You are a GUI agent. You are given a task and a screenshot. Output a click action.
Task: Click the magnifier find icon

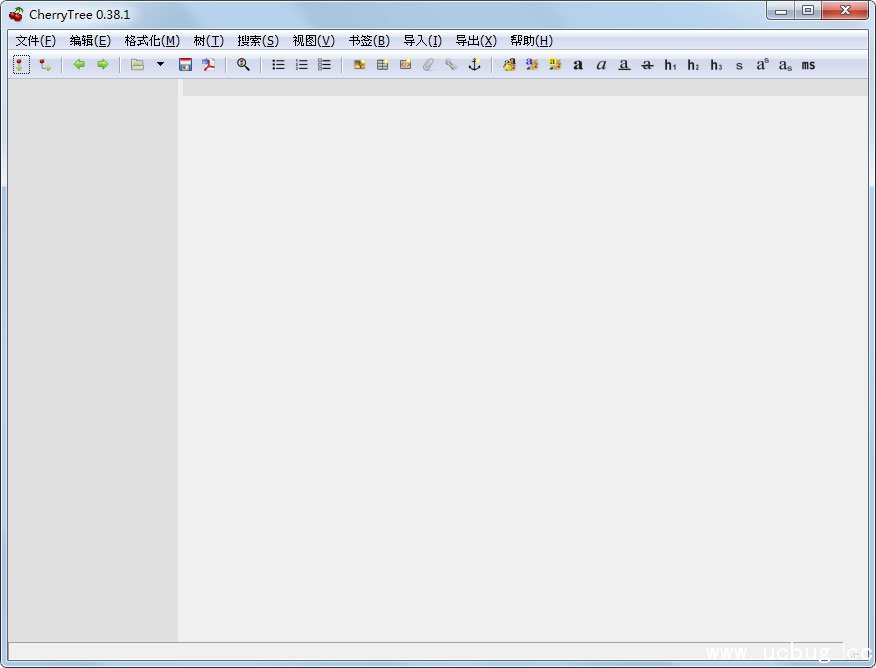(x=243, y=65)
